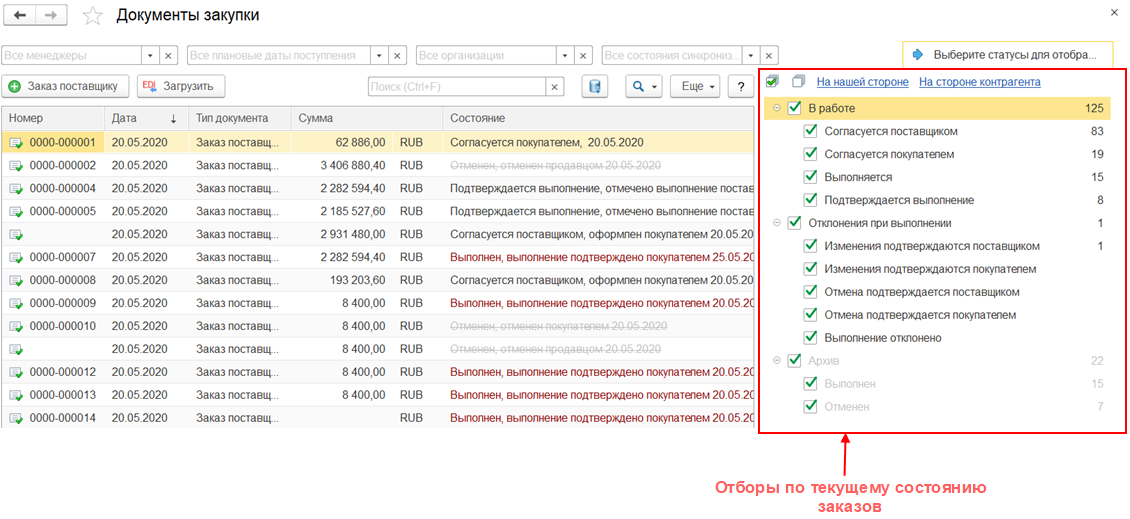Click into Все организации filter field
The image size is (1130, 519).
coord(486,56)
